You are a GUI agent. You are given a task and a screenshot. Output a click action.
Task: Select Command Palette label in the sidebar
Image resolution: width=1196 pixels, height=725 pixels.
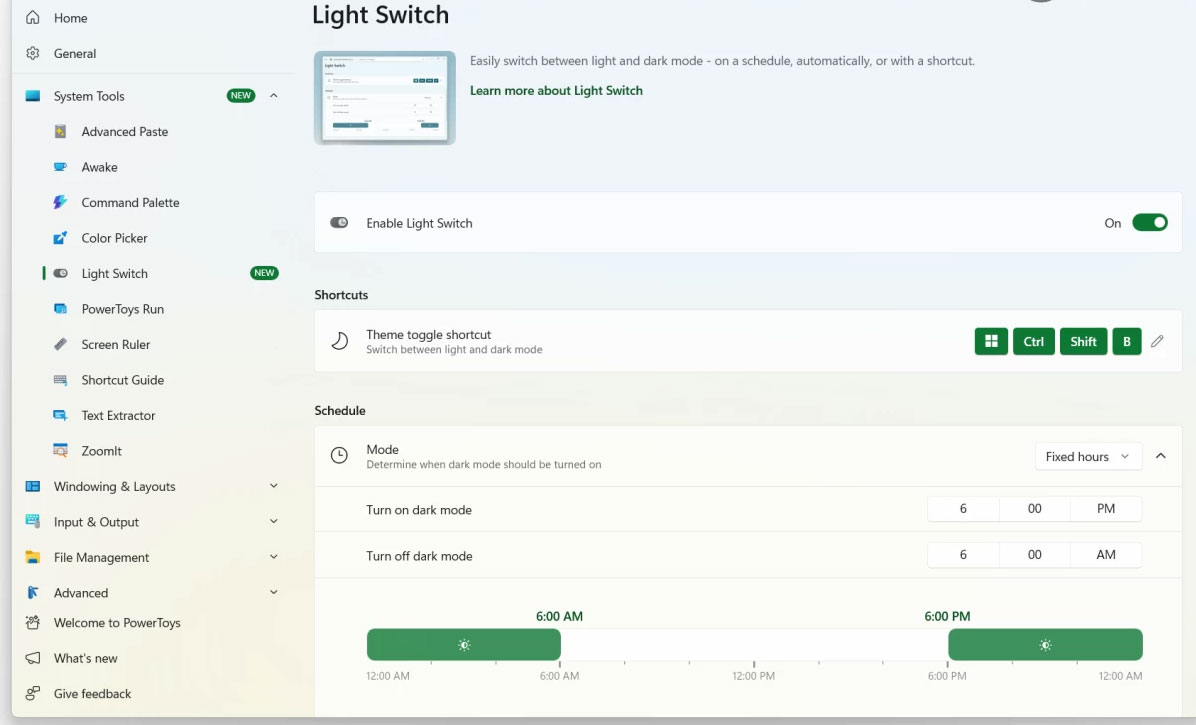point(130,202)
